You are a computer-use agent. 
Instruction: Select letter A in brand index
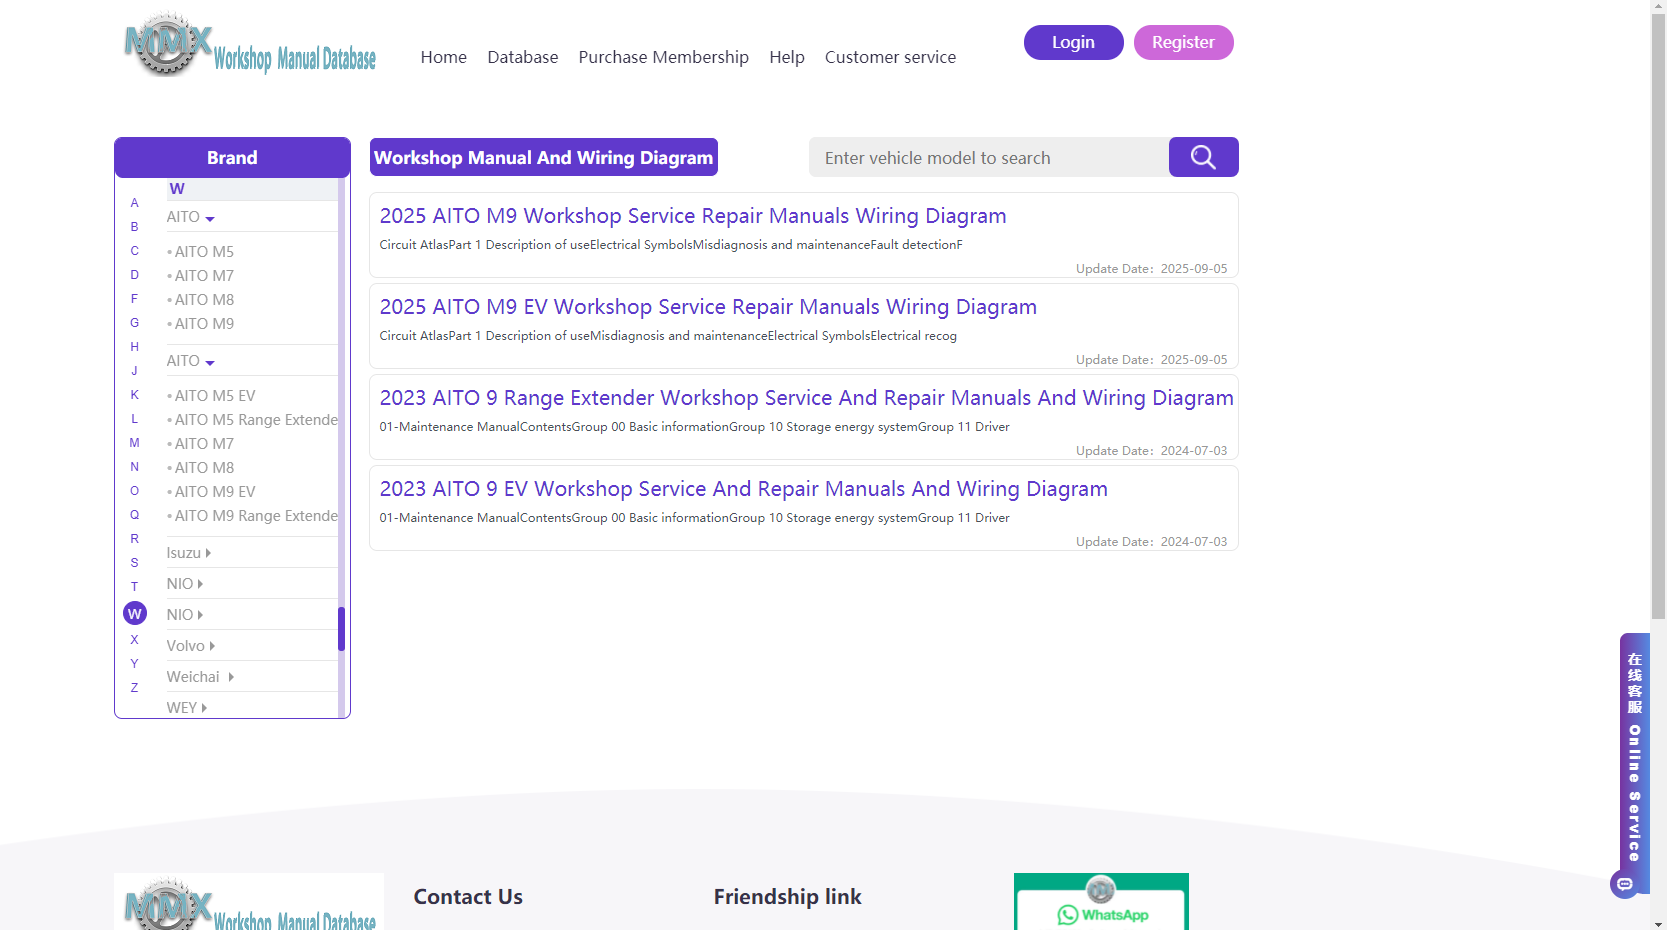point(135,203)
